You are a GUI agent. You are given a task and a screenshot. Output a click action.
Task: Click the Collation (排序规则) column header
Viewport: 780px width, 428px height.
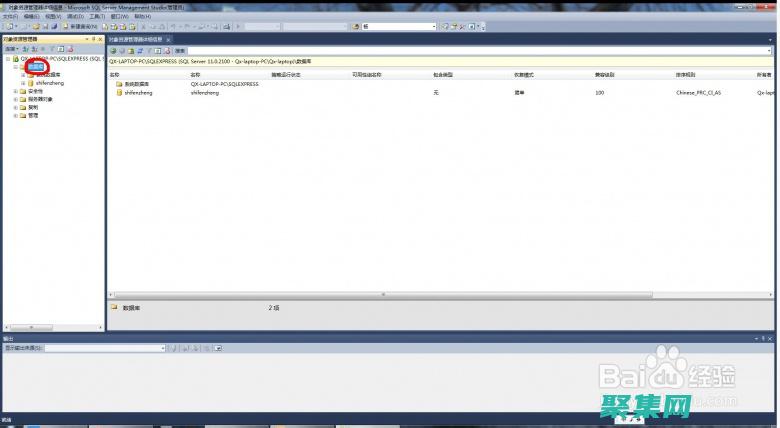pos(686,74)
